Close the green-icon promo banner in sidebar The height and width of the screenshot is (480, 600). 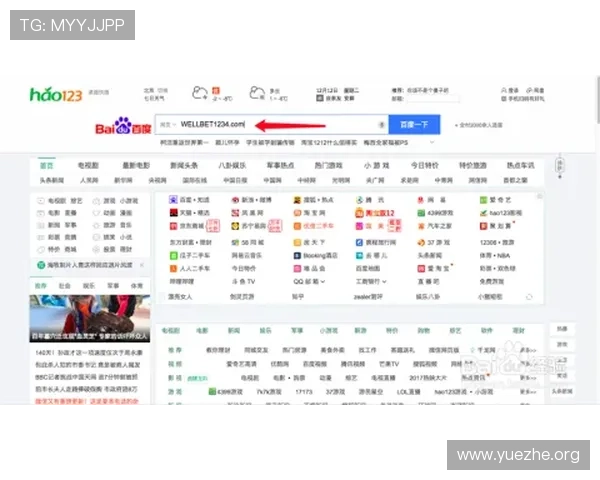click(142, 265)
